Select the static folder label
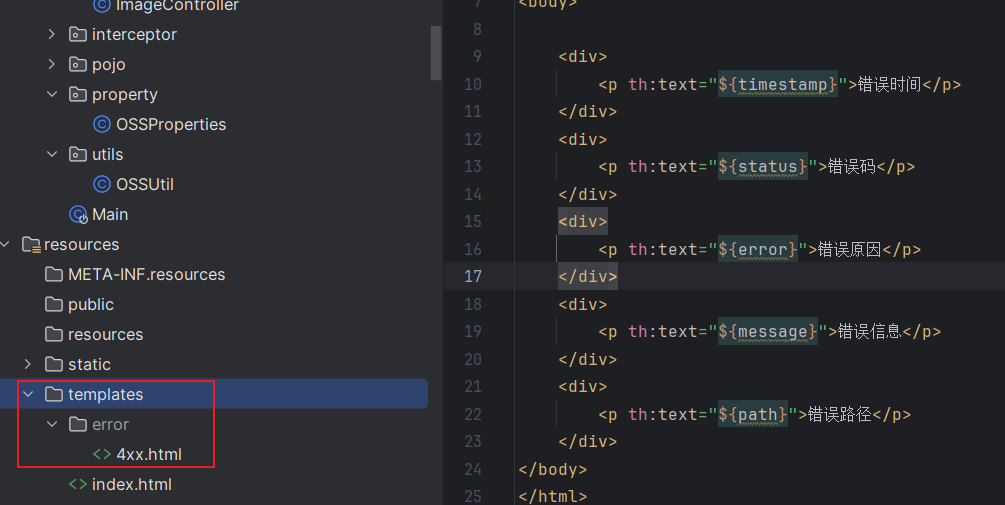Viewport: 1005px width, 505px height. pos(90,364)
